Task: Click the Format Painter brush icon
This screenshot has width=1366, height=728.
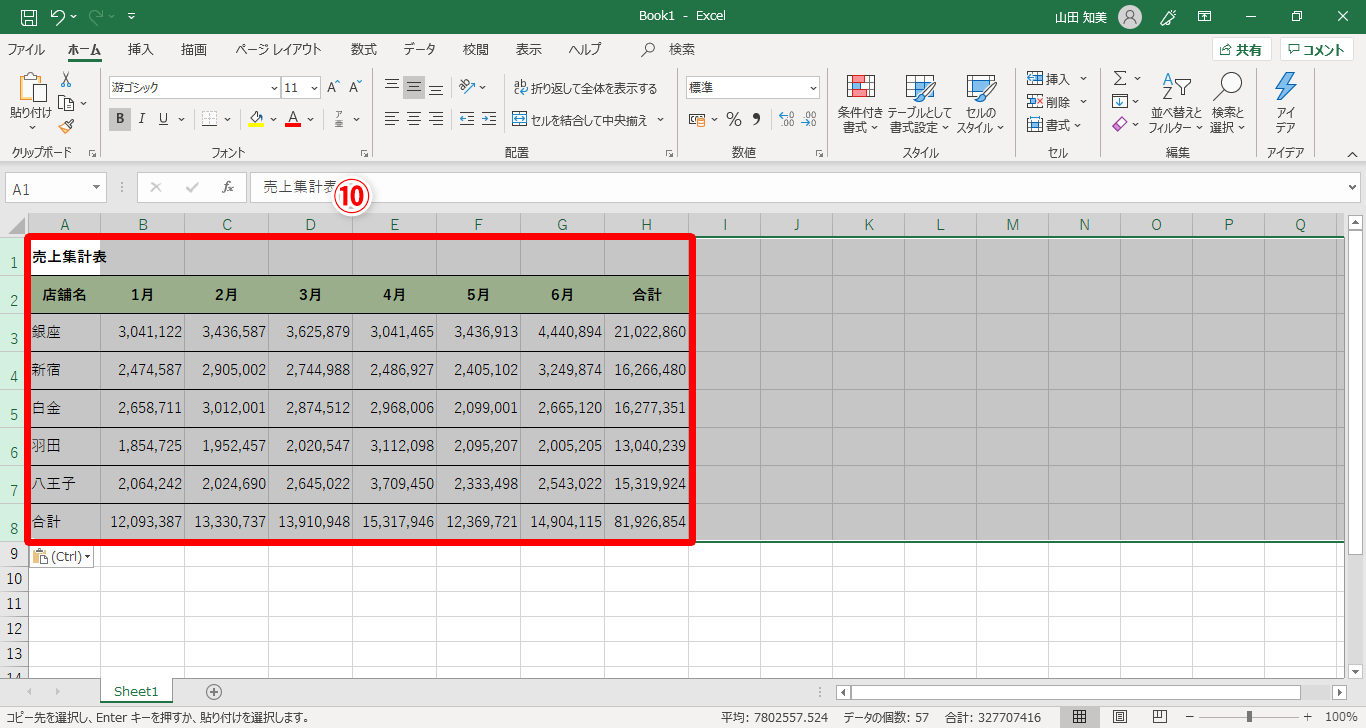Action: coord(66,126)
